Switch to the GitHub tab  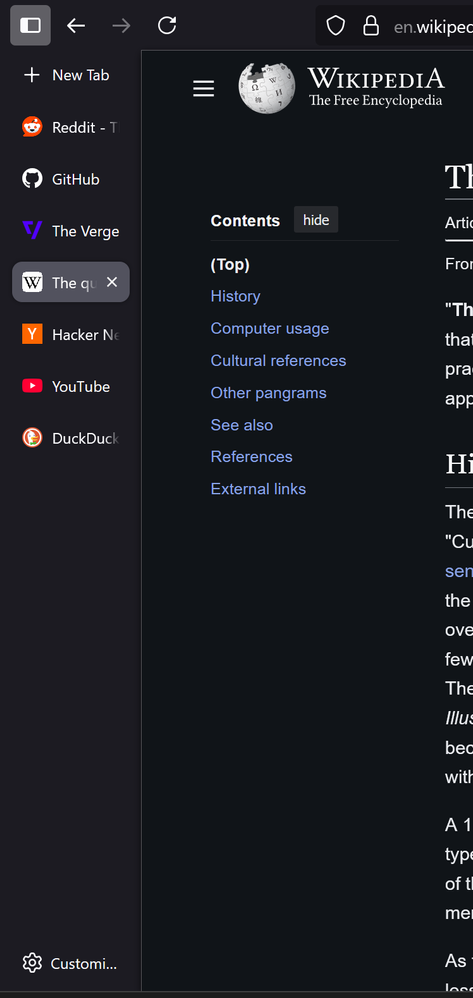pyautogui.click(x=71, y=179)
